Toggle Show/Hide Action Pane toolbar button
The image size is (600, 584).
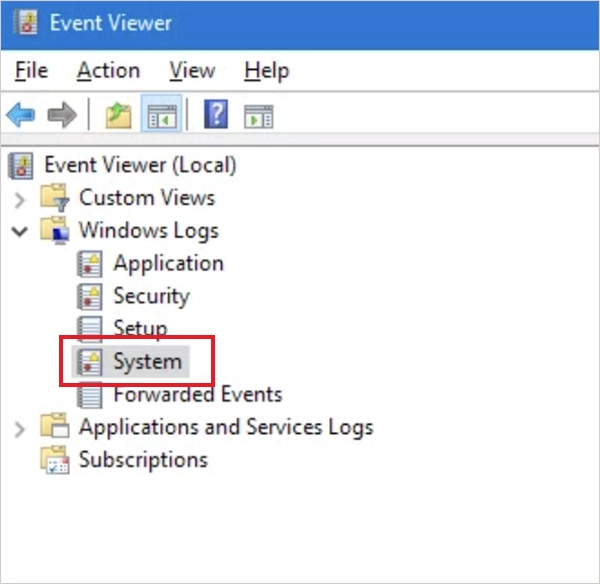coord(259,116)
